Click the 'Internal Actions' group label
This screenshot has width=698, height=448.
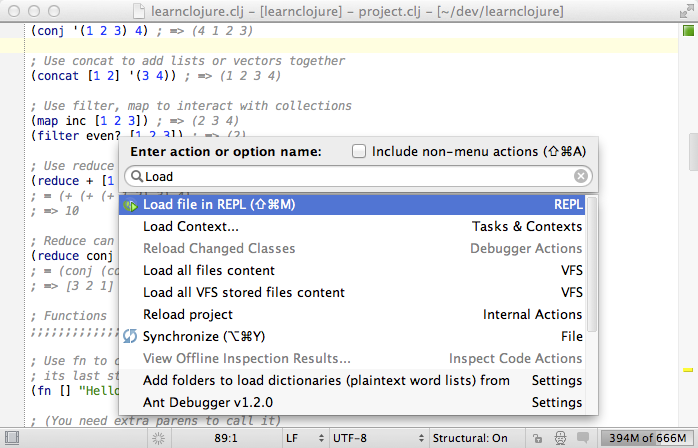[x=532, y=314]
